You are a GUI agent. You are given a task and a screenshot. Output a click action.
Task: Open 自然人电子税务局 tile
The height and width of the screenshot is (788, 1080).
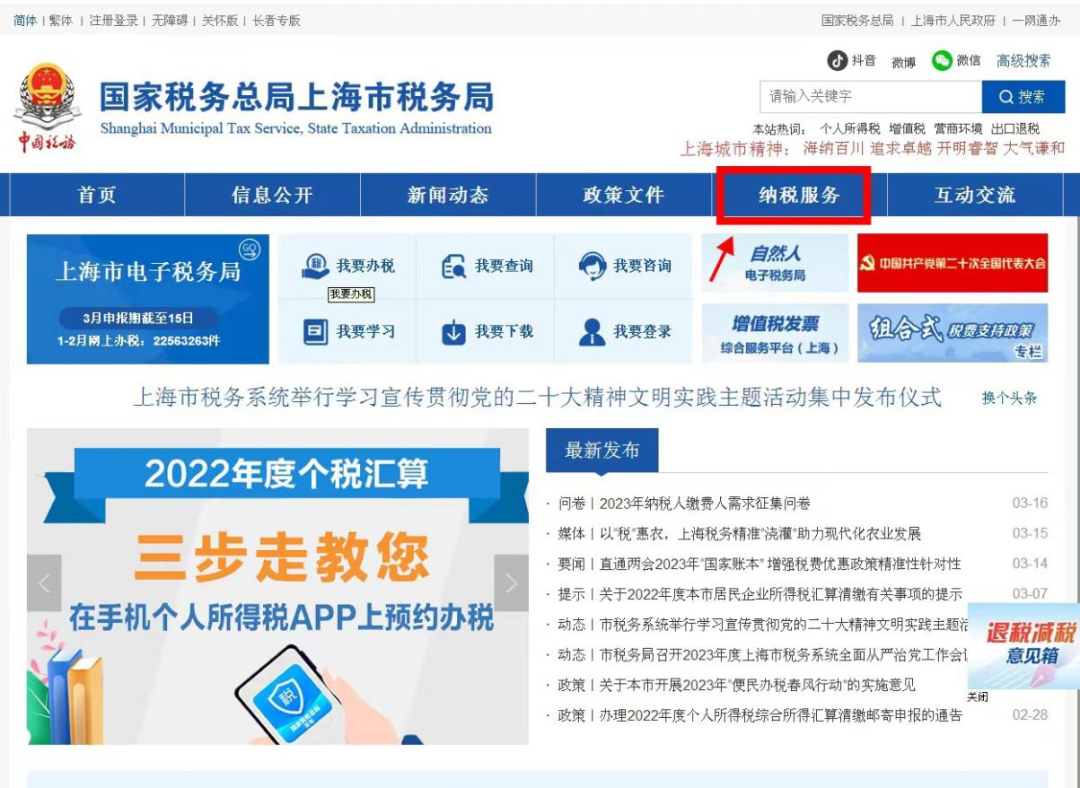coord(776,263)
